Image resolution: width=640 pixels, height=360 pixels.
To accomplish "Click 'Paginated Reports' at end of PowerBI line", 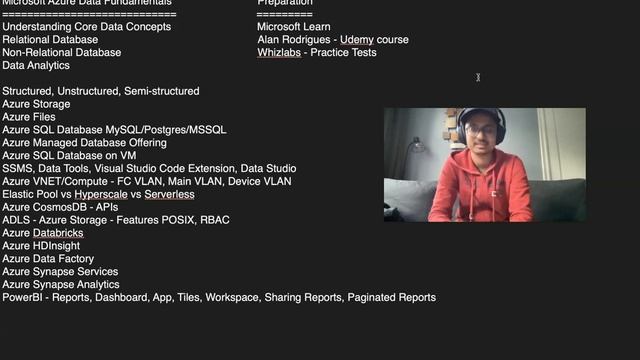I will click(392, 298).
